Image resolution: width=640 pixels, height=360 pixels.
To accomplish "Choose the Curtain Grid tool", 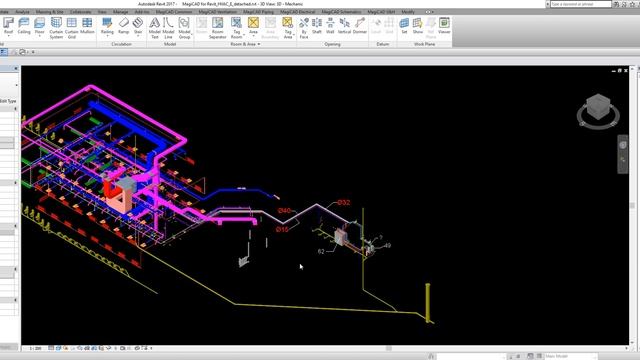I will click(x=71, y=28).
